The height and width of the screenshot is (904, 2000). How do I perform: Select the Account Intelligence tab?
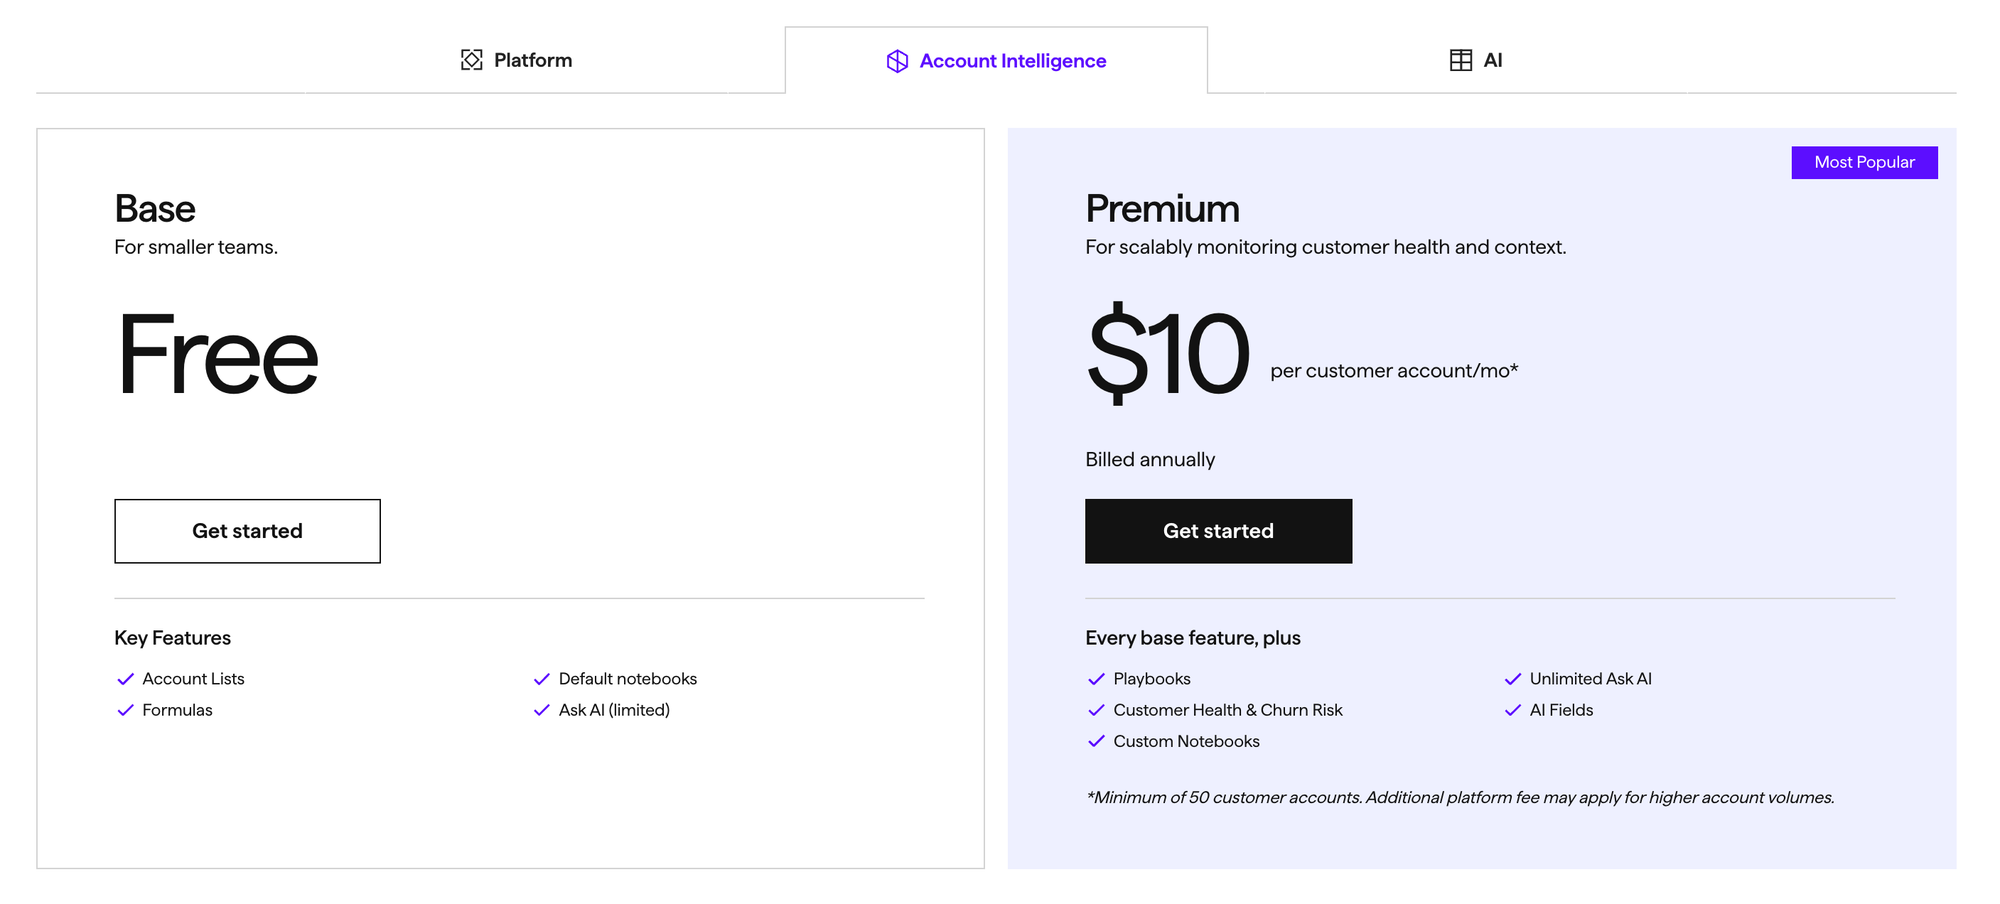click(996, 61)
